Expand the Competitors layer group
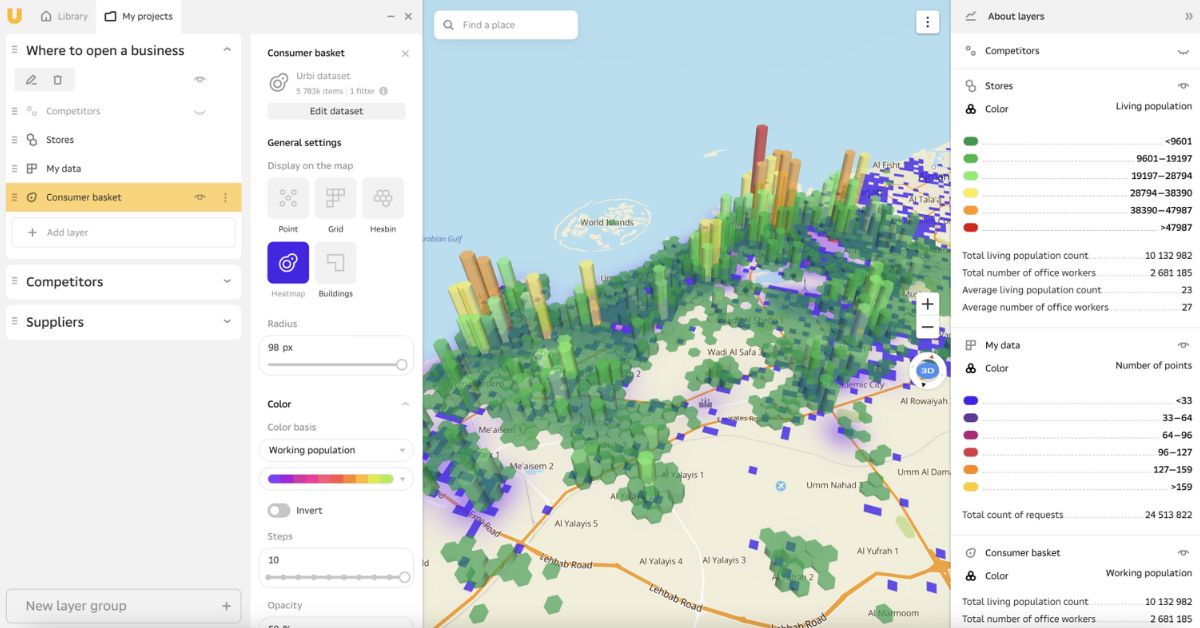The image size is (1200, 628). pyautogui.click(x=227, y=282)
